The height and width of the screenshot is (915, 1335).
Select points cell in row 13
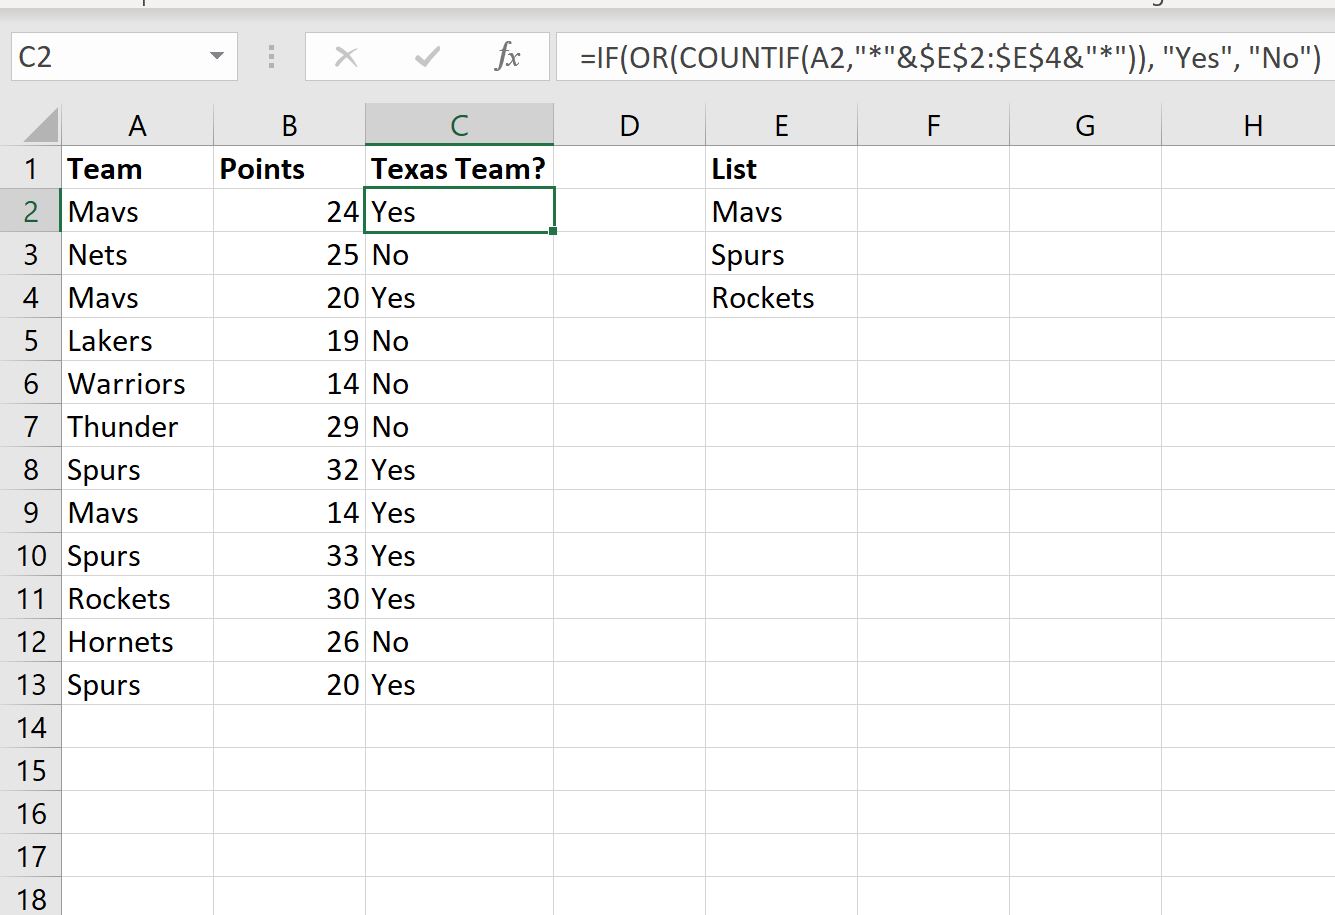tap(289, 684)
